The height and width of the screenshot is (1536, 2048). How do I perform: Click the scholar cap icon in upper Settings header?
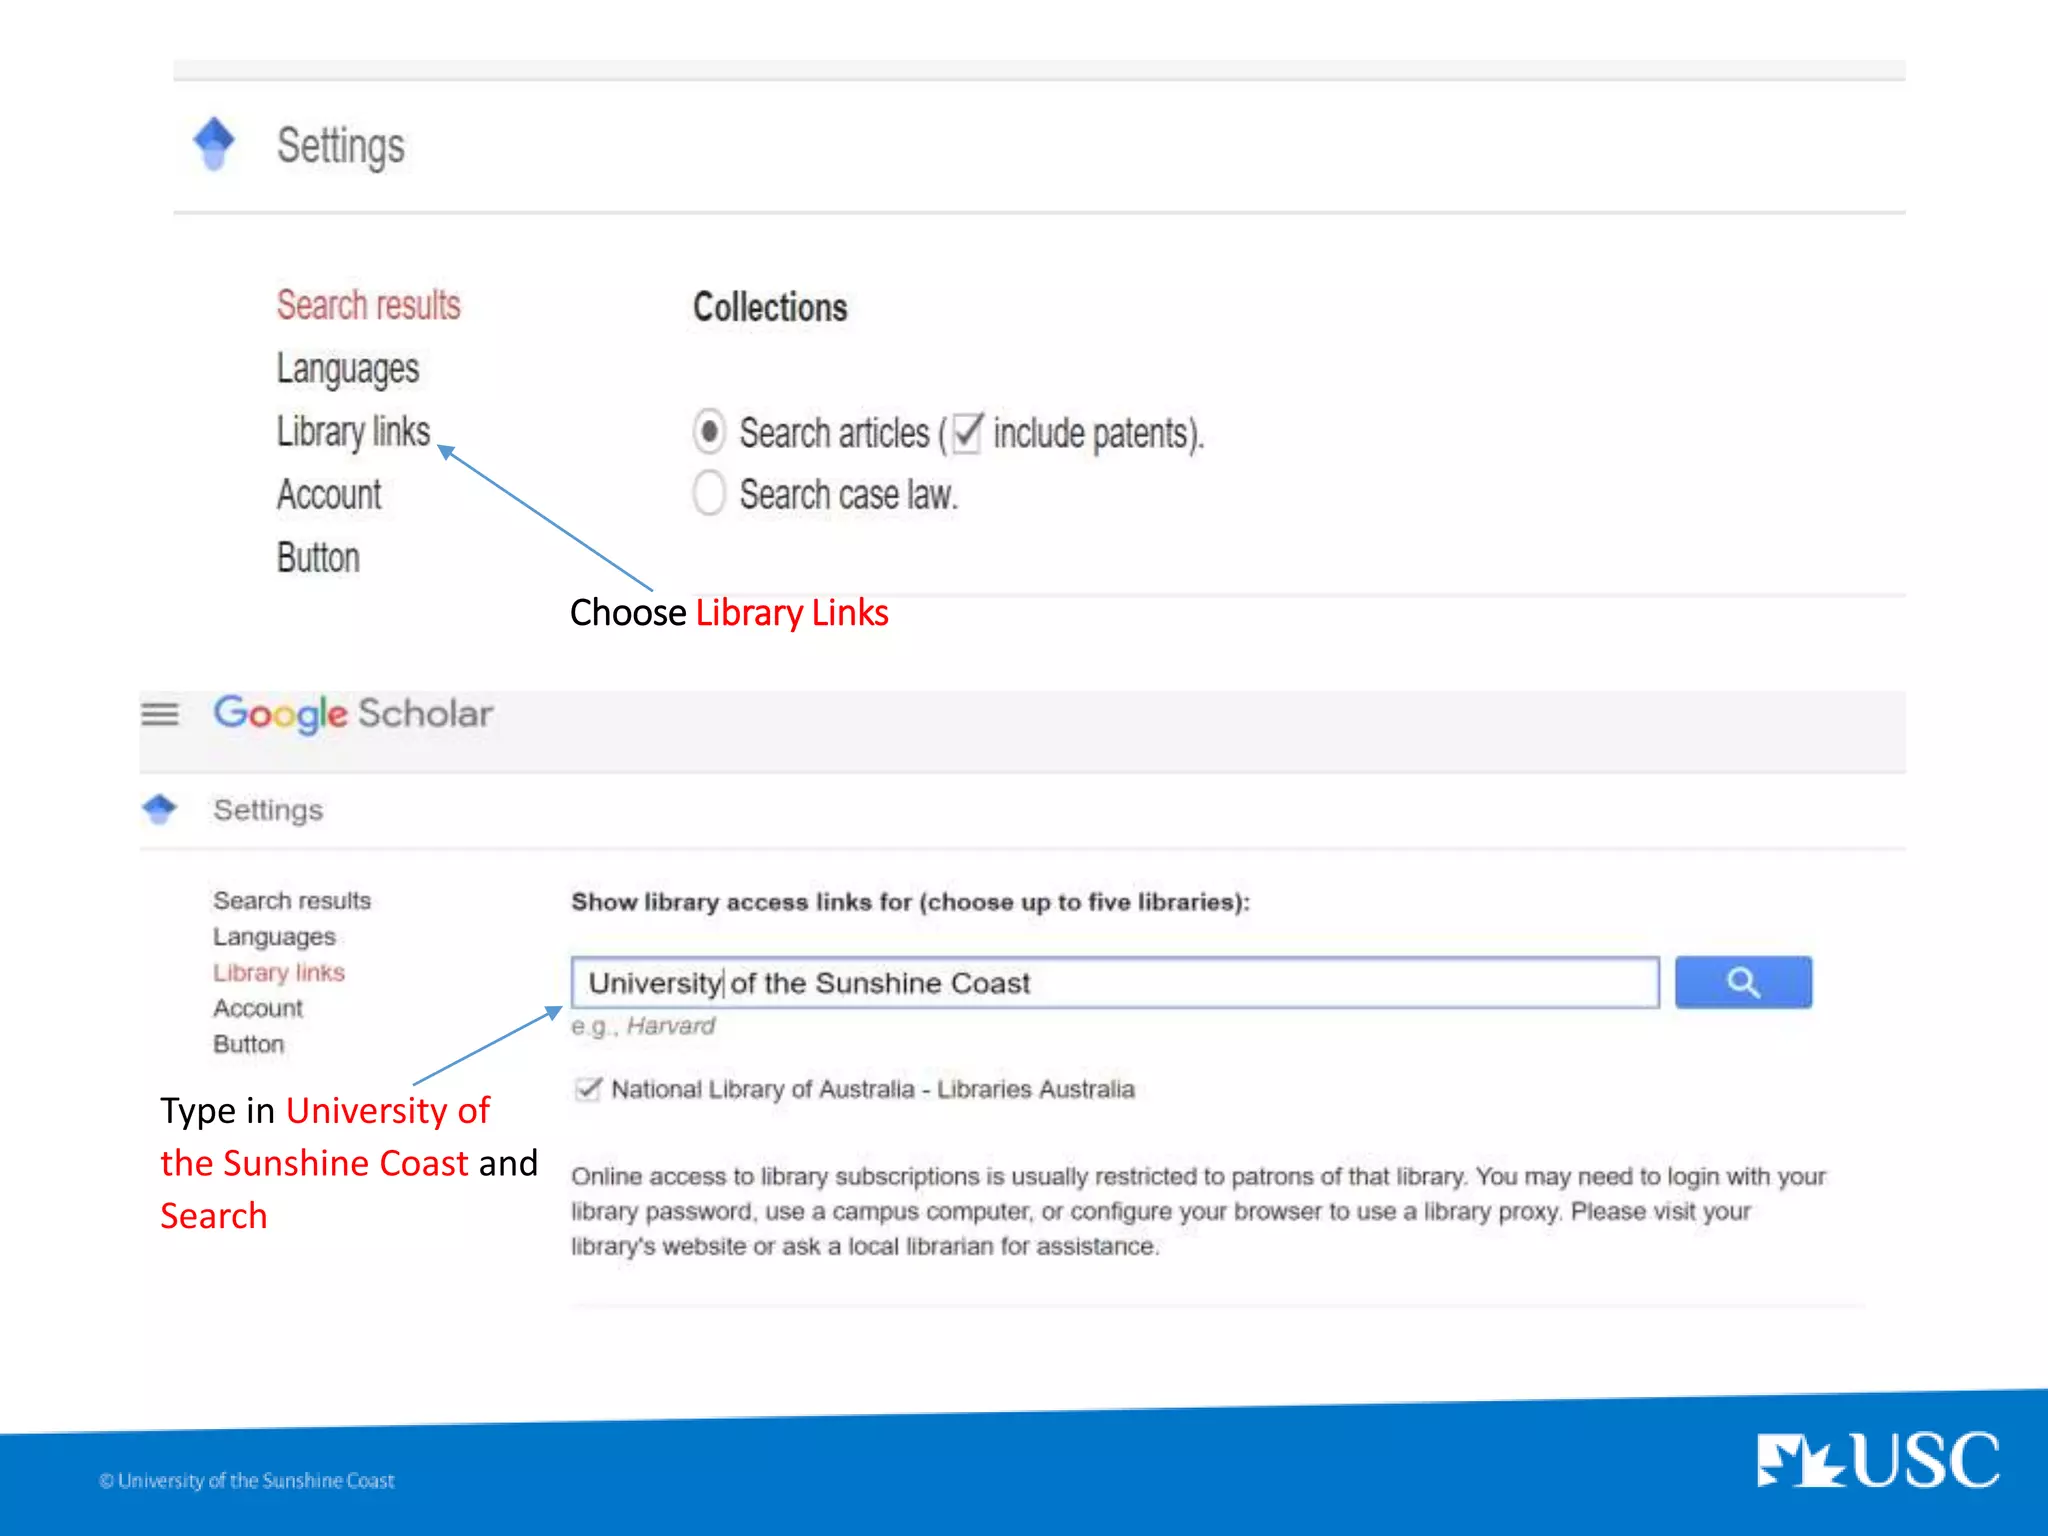pyautogui.click(x=214, y=144)
